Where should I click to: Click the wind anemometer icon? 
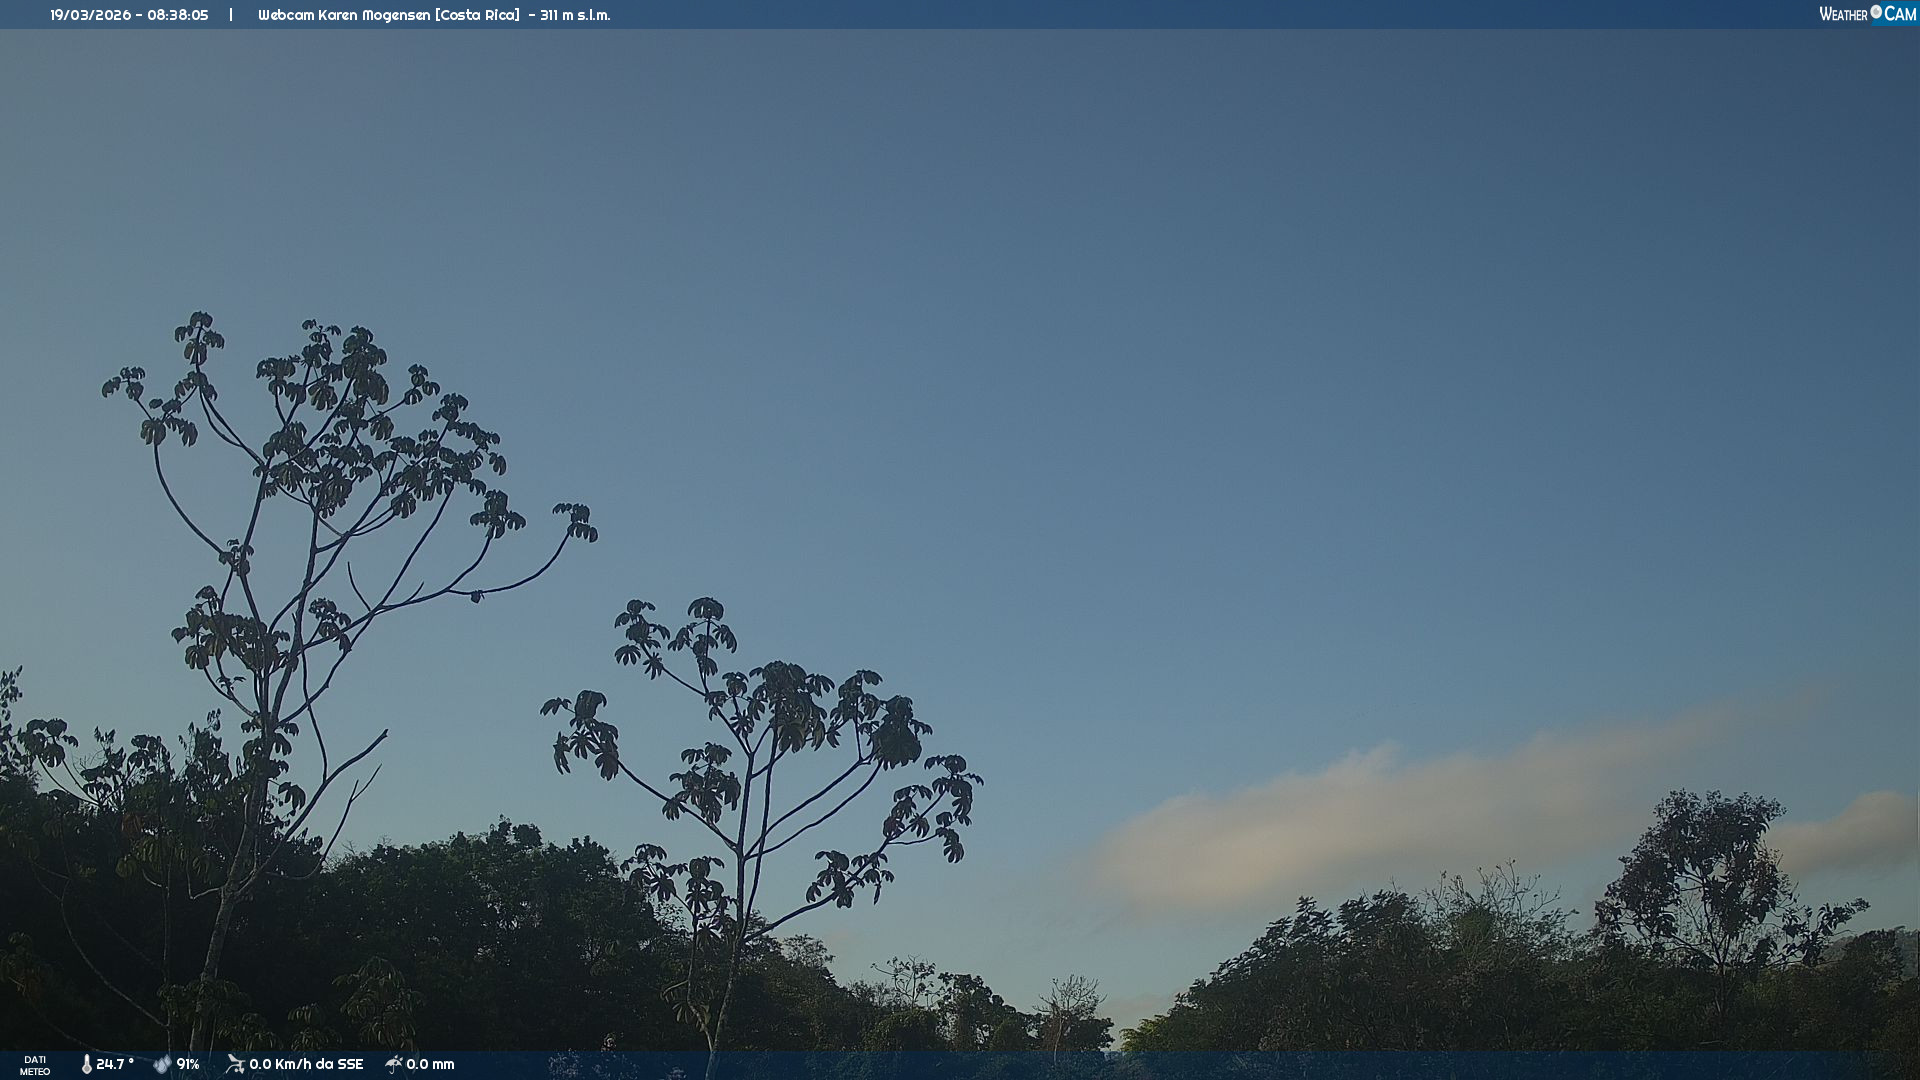(235, 1064)
